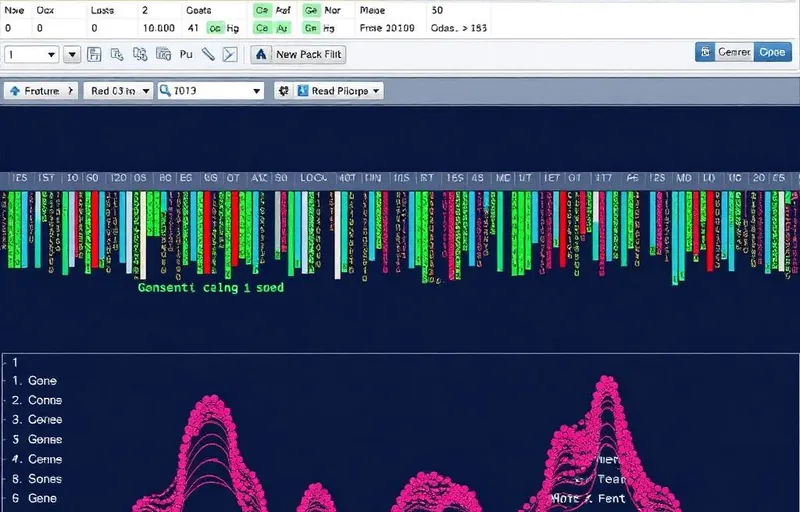Select the 1. Gone list row
This screenshot has height=512, width=800.
[34, 380]
